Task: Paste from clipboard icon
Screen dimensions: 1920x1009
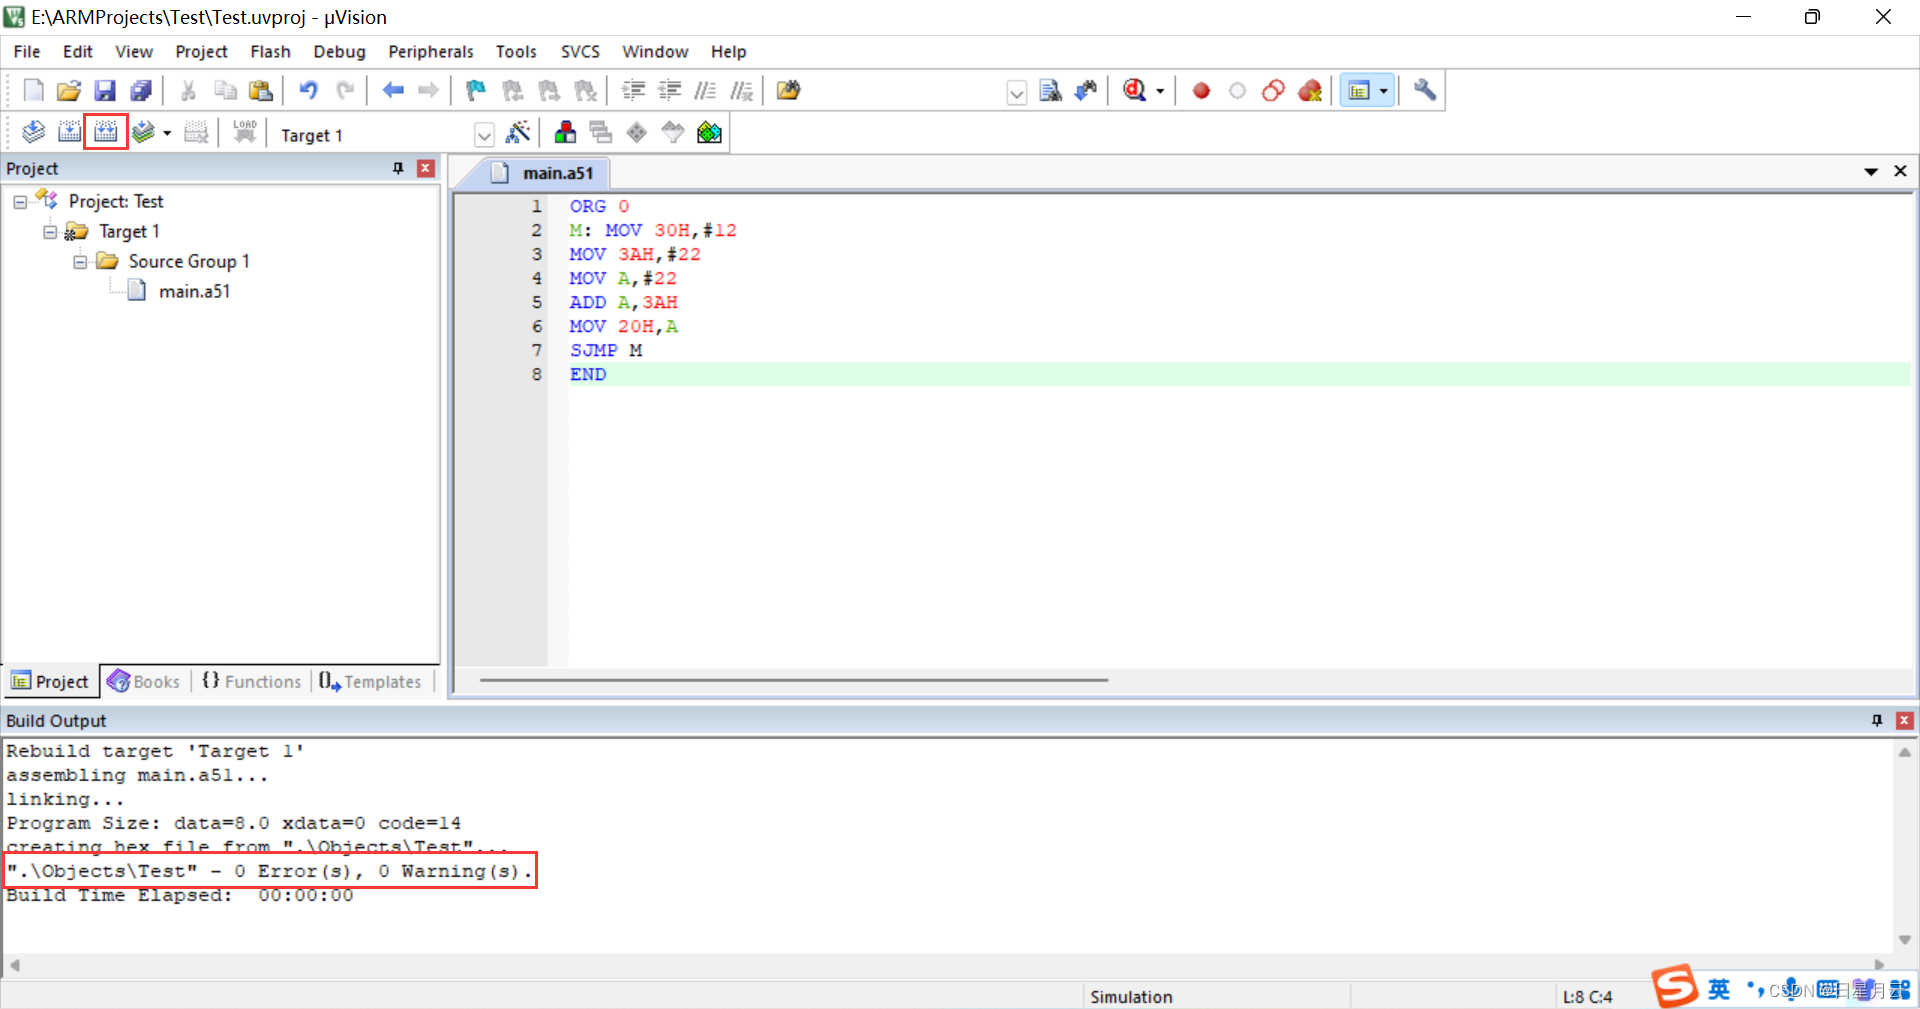Action: (x=261, y=91)
